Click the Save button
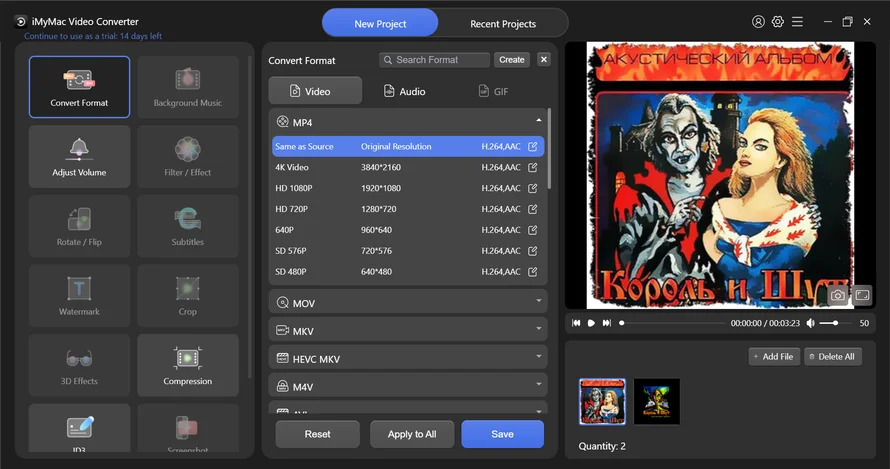Viewport: 890px width, 469px height. point(502,434)
